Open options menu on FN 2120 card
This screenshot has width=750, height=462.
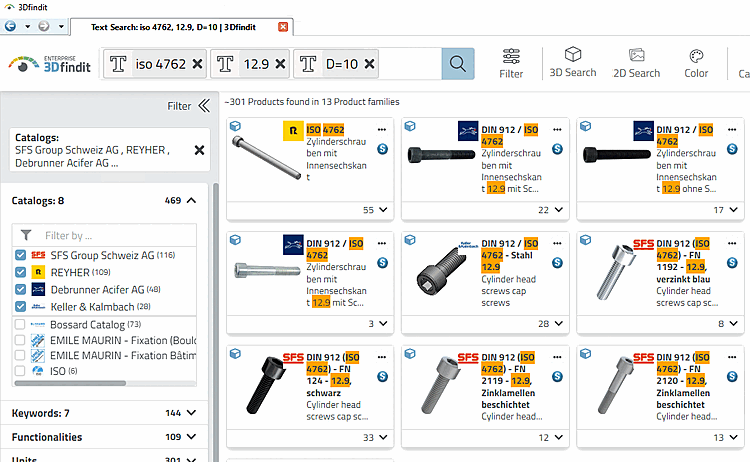pyautogui.click(x=732, y=357)
